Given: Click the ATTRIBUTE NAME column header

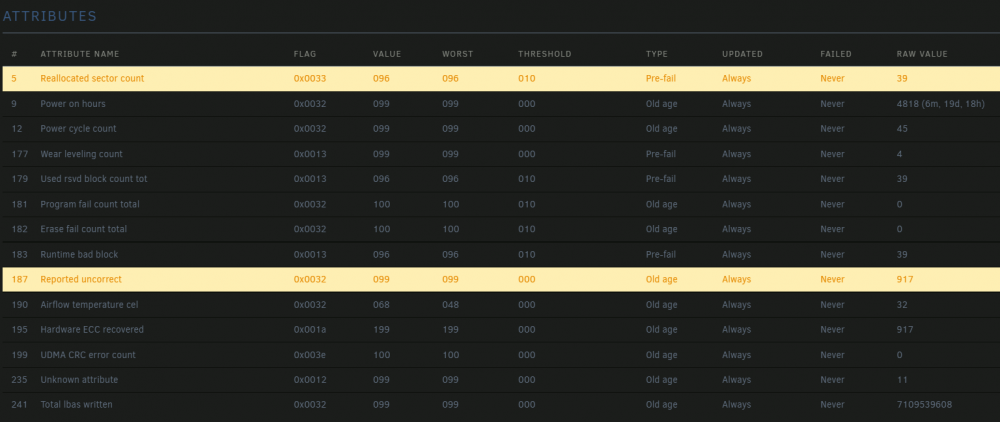Looking at the screenshot, I should [80, 54].
